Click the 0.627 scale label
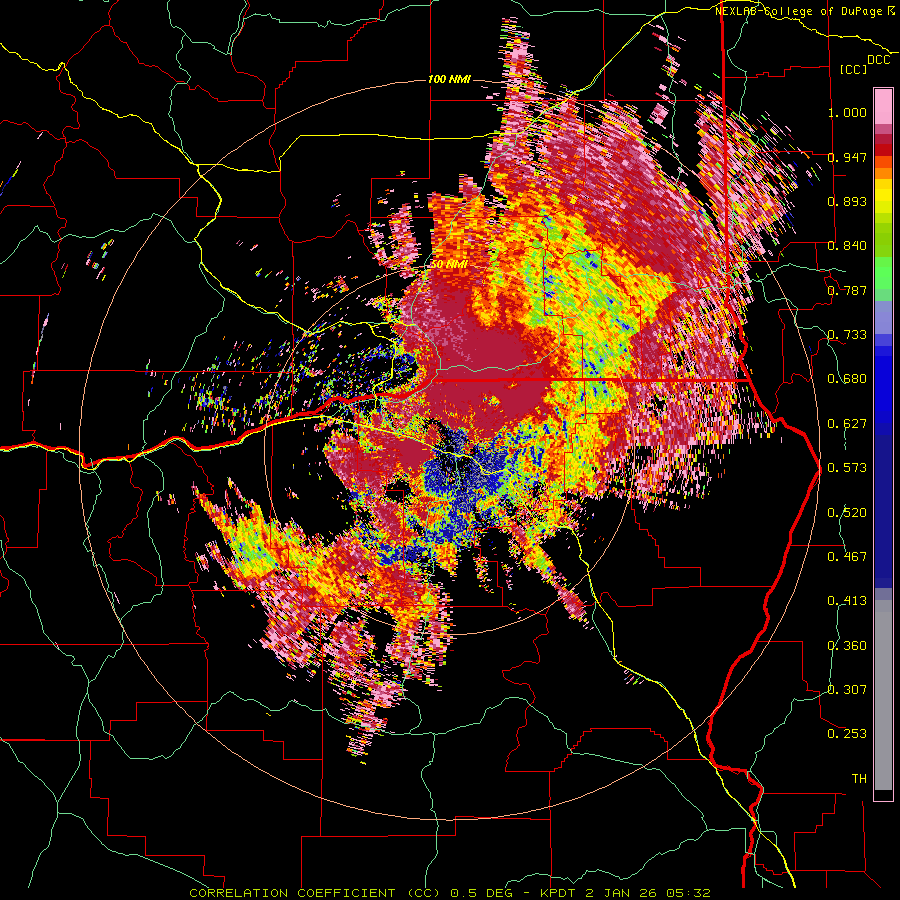This screenshot has height=900, width=900. tap(847, 424)
